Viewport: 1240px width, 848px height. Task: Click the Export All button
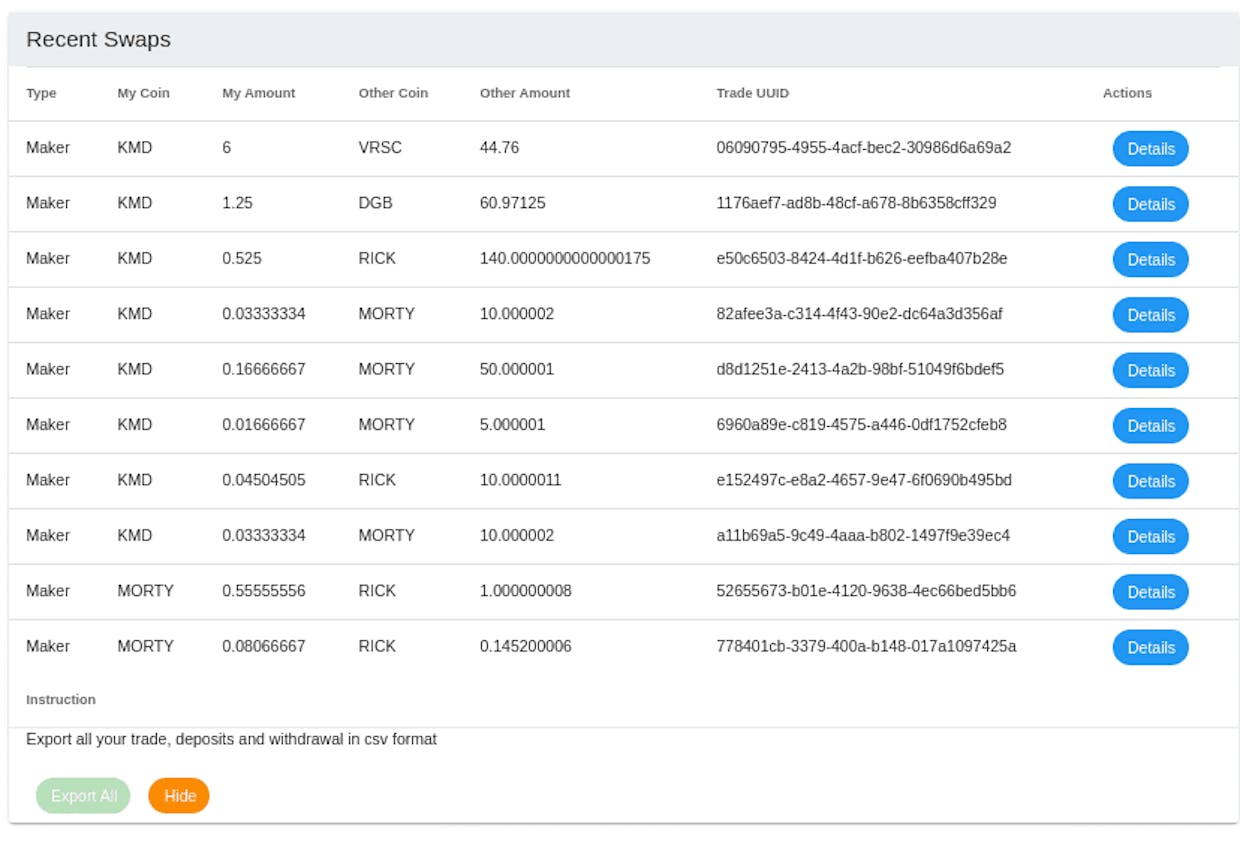[83, 796]
